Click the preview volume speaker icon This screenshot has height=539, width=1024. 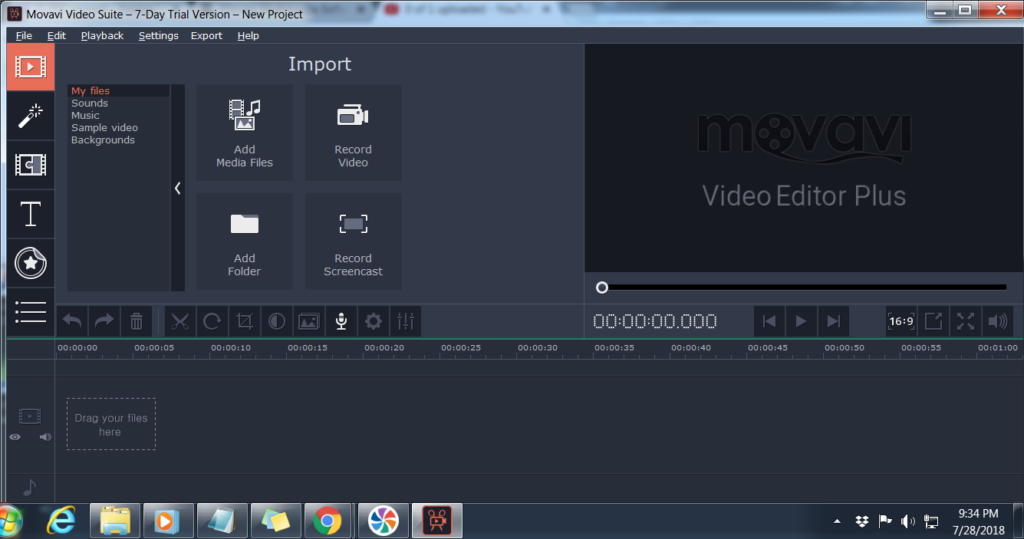[998, 321]
